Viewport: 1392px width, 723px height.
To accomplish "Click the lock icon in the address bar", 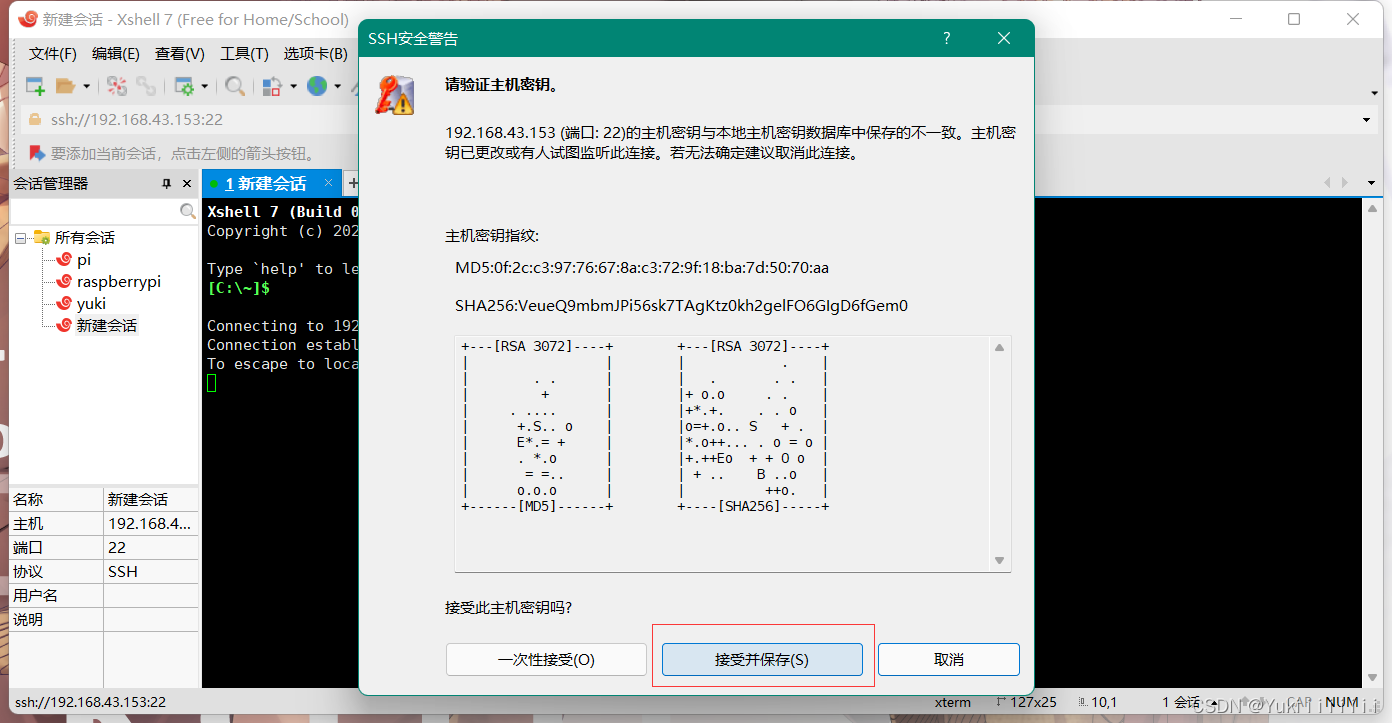I will (x=35, y=120).
